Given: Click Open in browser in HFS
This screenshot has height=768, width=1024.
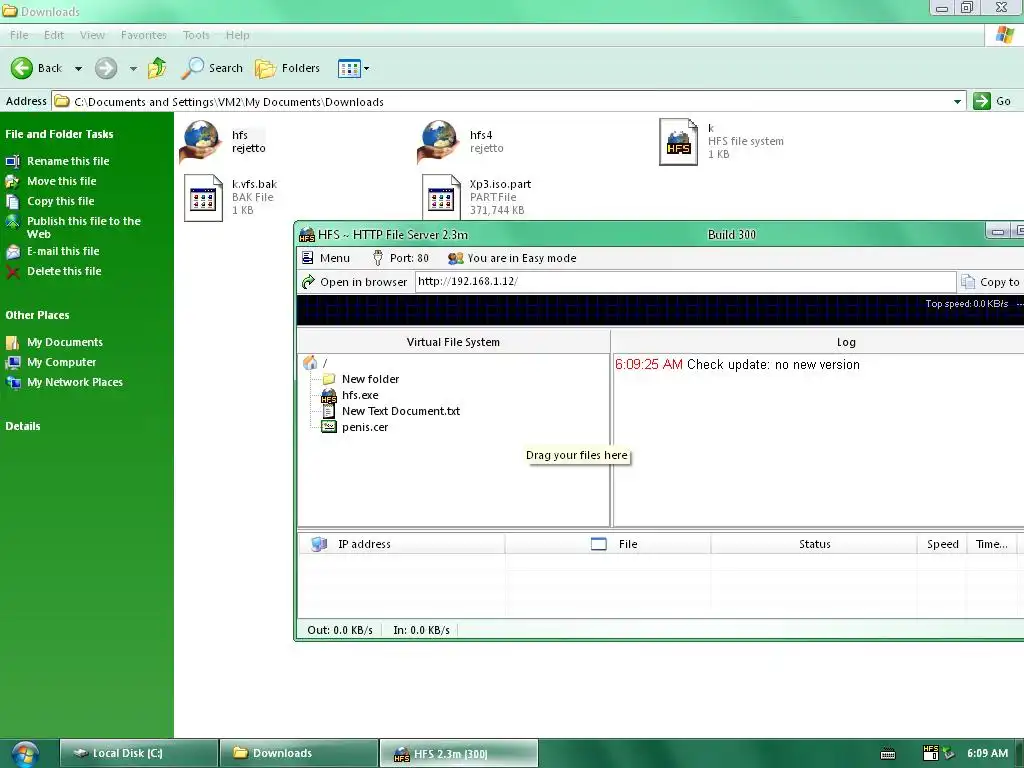Looking at the screenshot, I should point(355,282).
